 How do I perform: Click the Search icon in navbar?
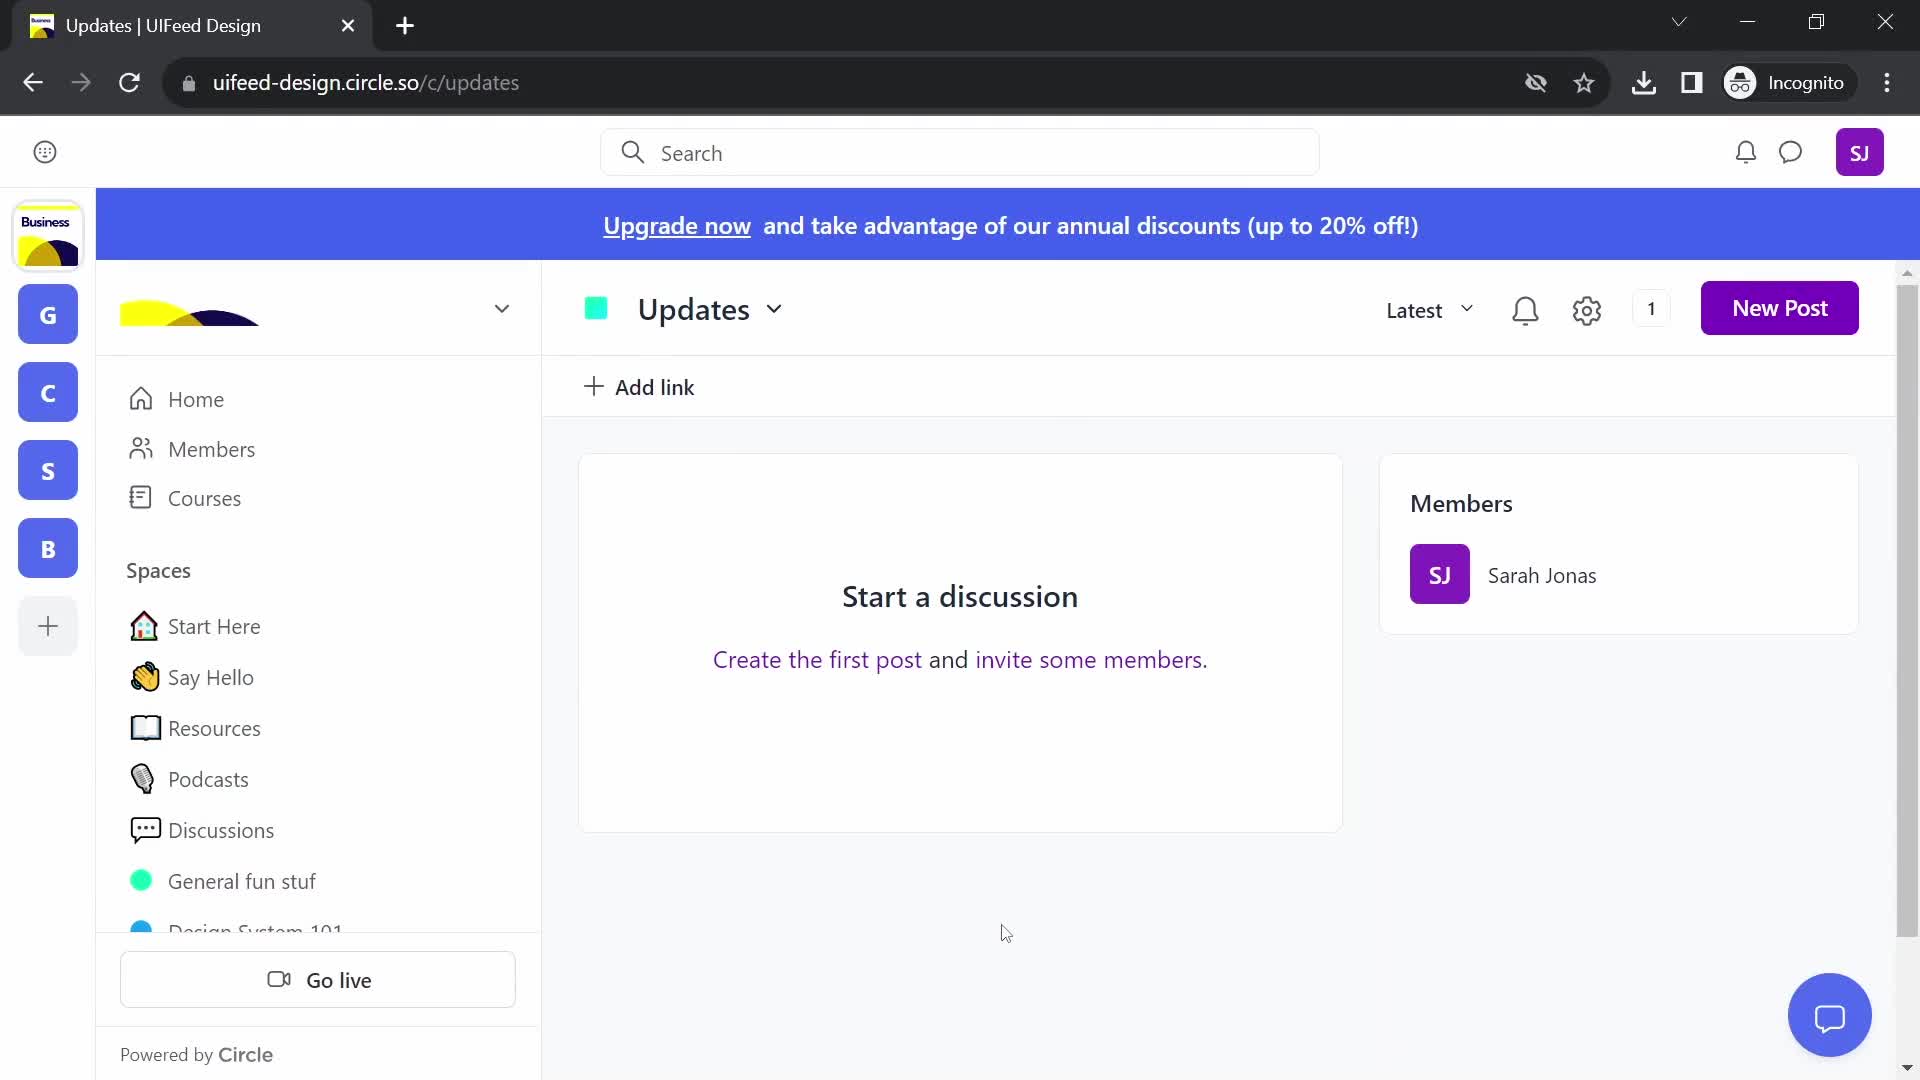pyautogui.click(x=630, y=153)
